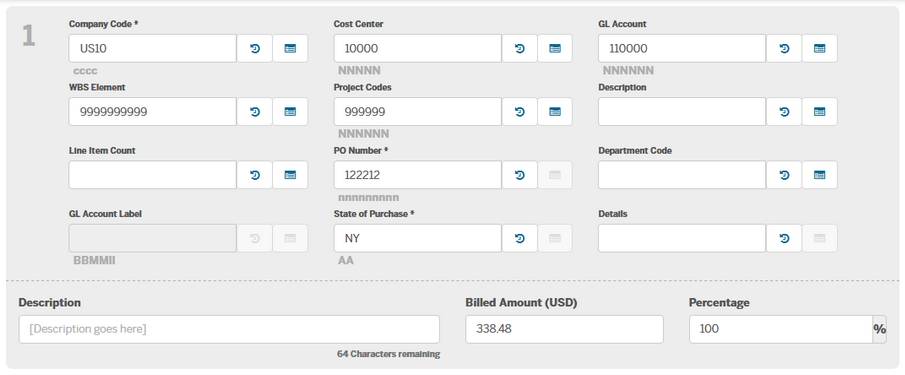Image resolution: width=905 pixels, height=375 pixels.
Task: Click the history icon beside Cost Center
Action: (519, 48)
